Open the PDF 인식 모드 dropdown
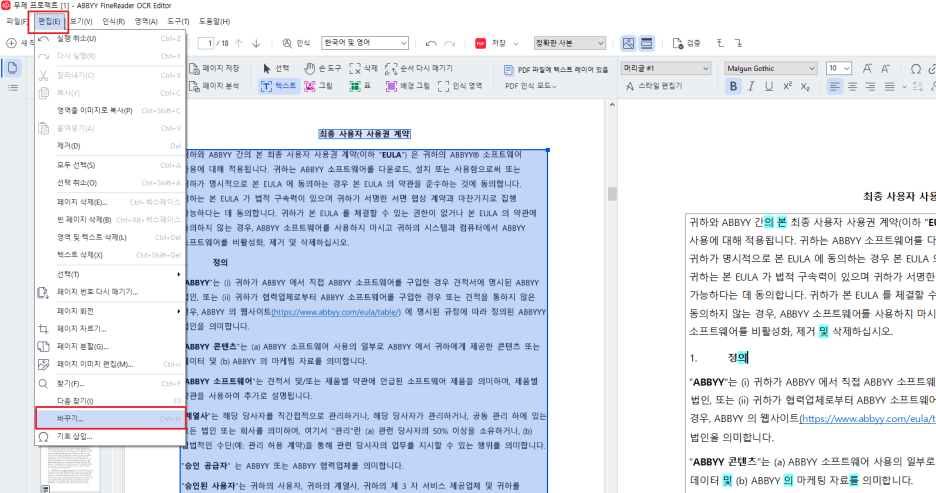This screenshot has height=493, width=936. pos(531,86)
